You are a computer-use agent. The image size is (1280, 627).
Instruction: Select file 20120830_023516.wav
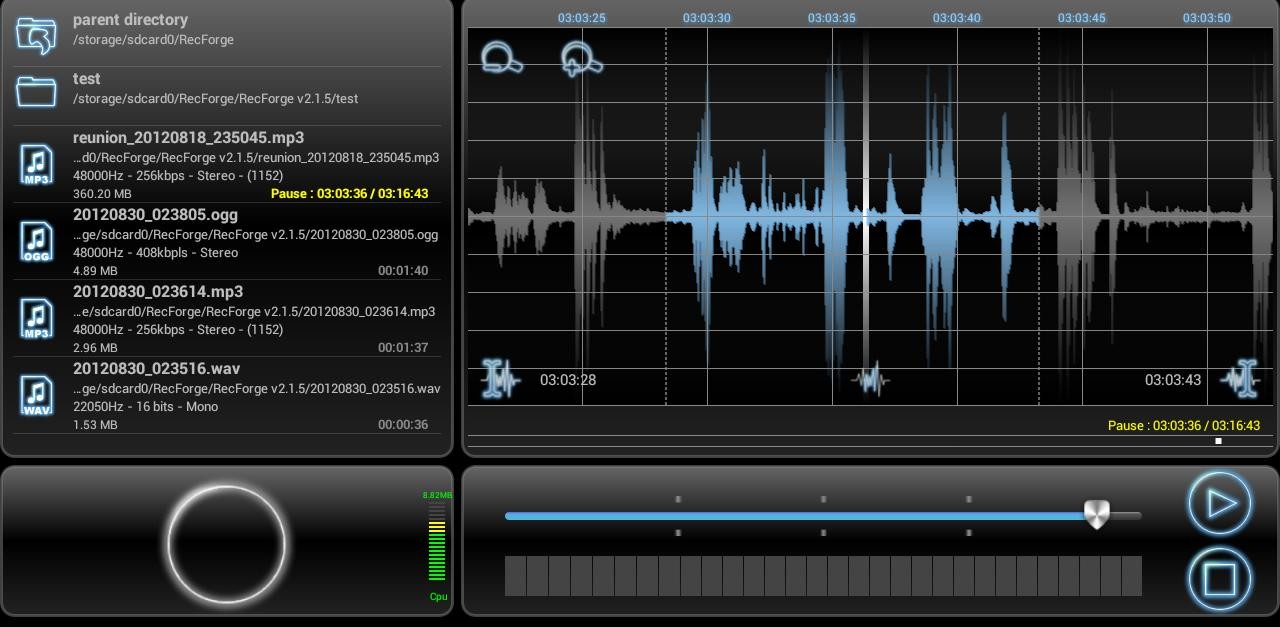[228, 395]
